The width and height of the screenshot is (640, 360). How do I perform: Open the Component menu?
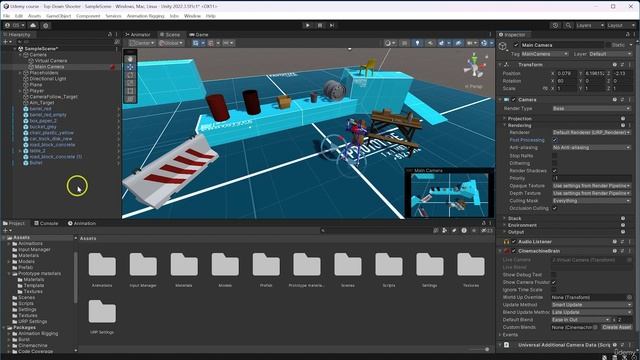[88, 16]
